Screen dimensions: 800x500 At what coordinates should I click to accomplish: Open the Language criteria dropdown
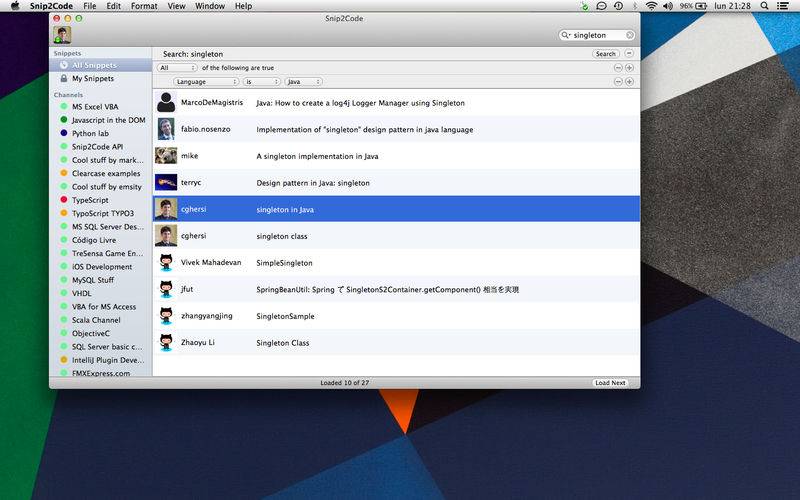point(206,81)
